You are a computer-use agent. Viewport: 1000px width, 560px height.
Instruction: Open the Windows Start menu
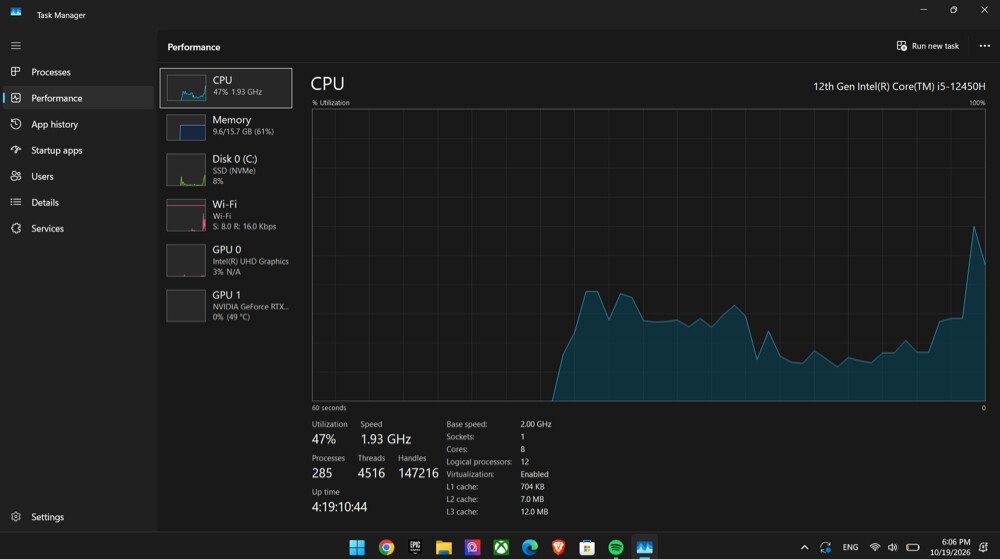coord(357,547)
